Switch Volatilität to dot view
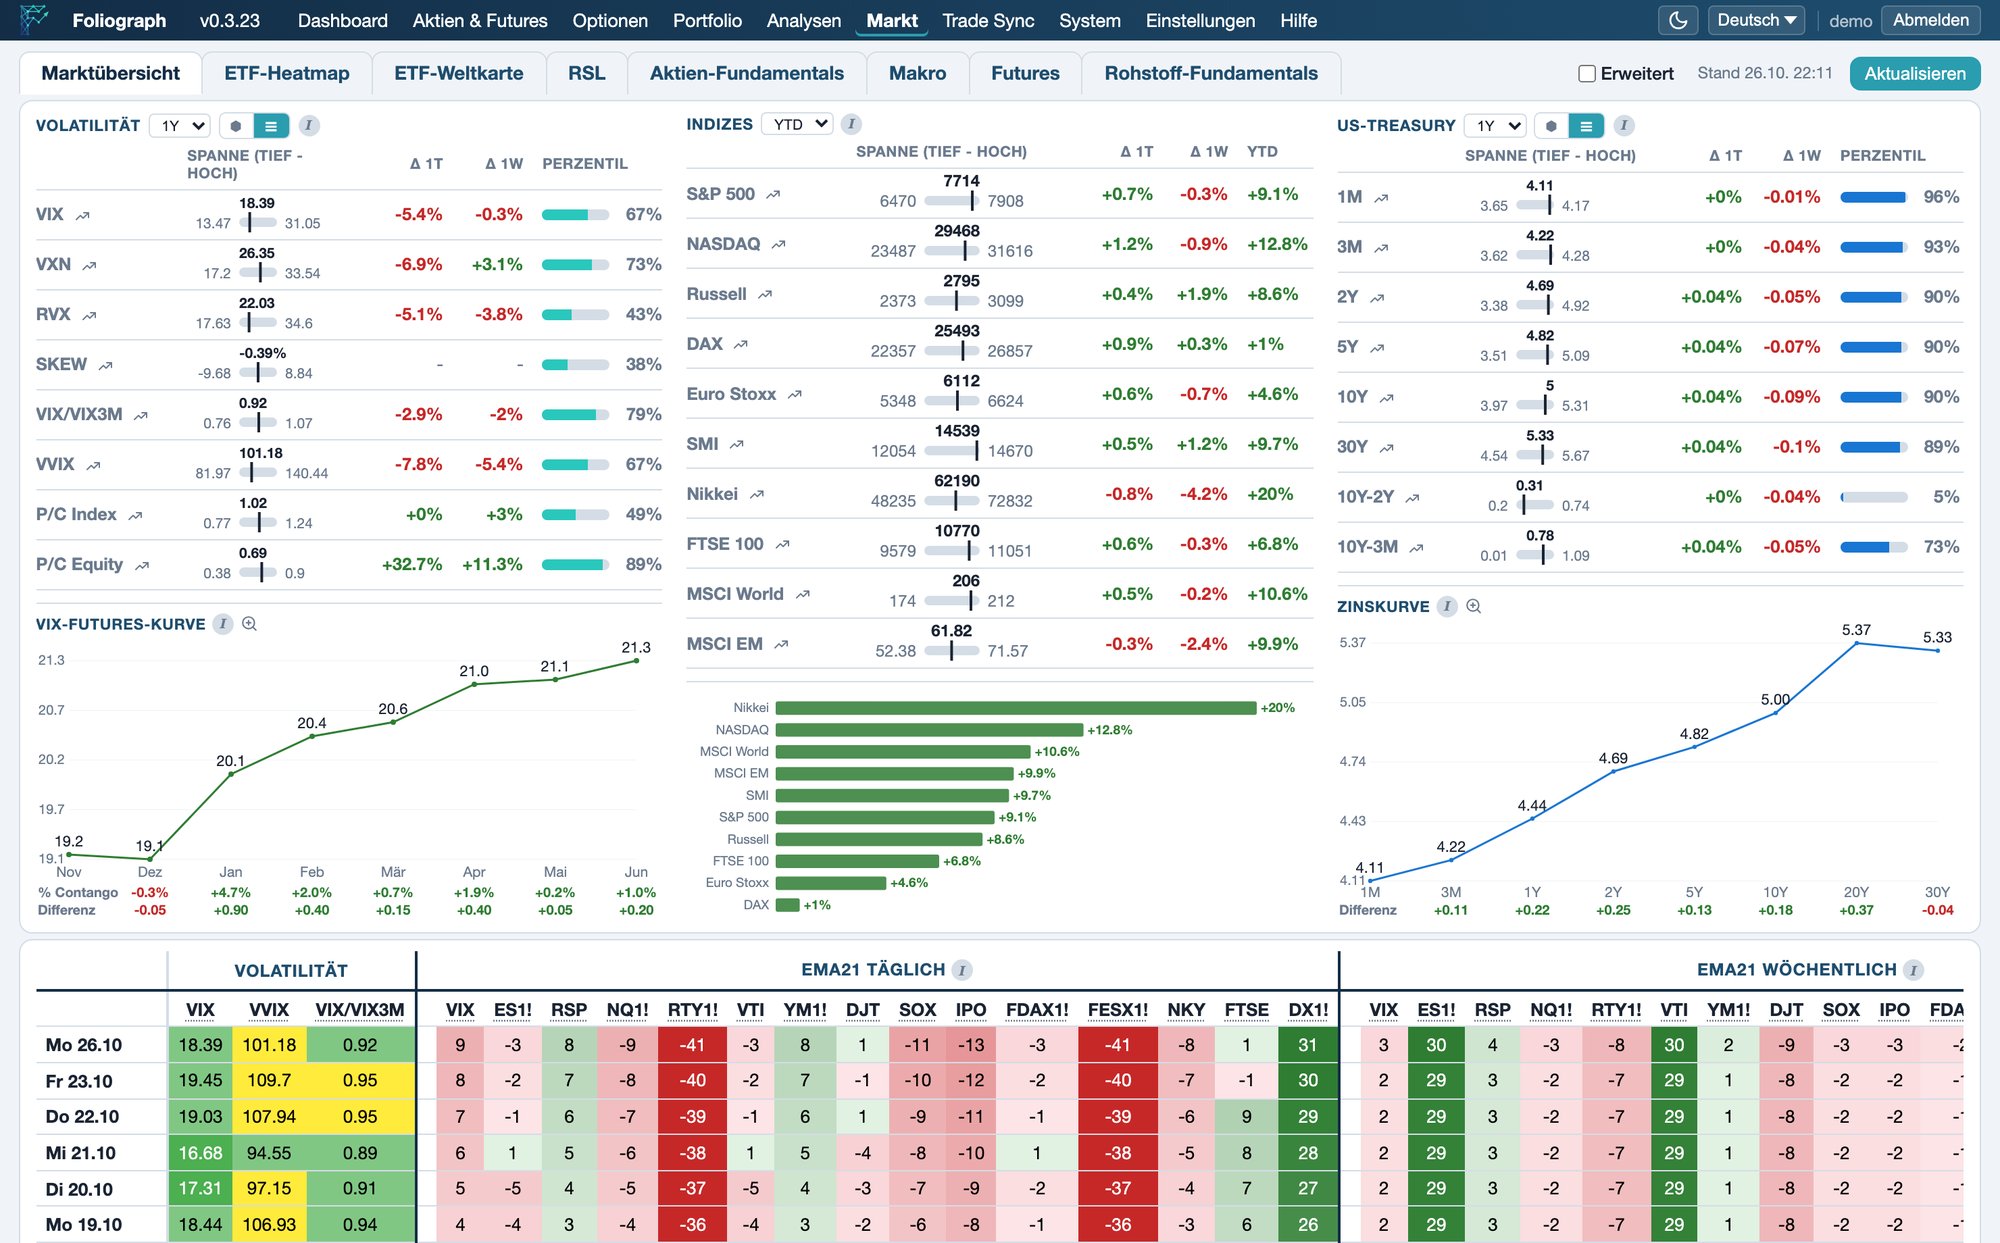The image size is (2000, 1243). click(236, 125)
